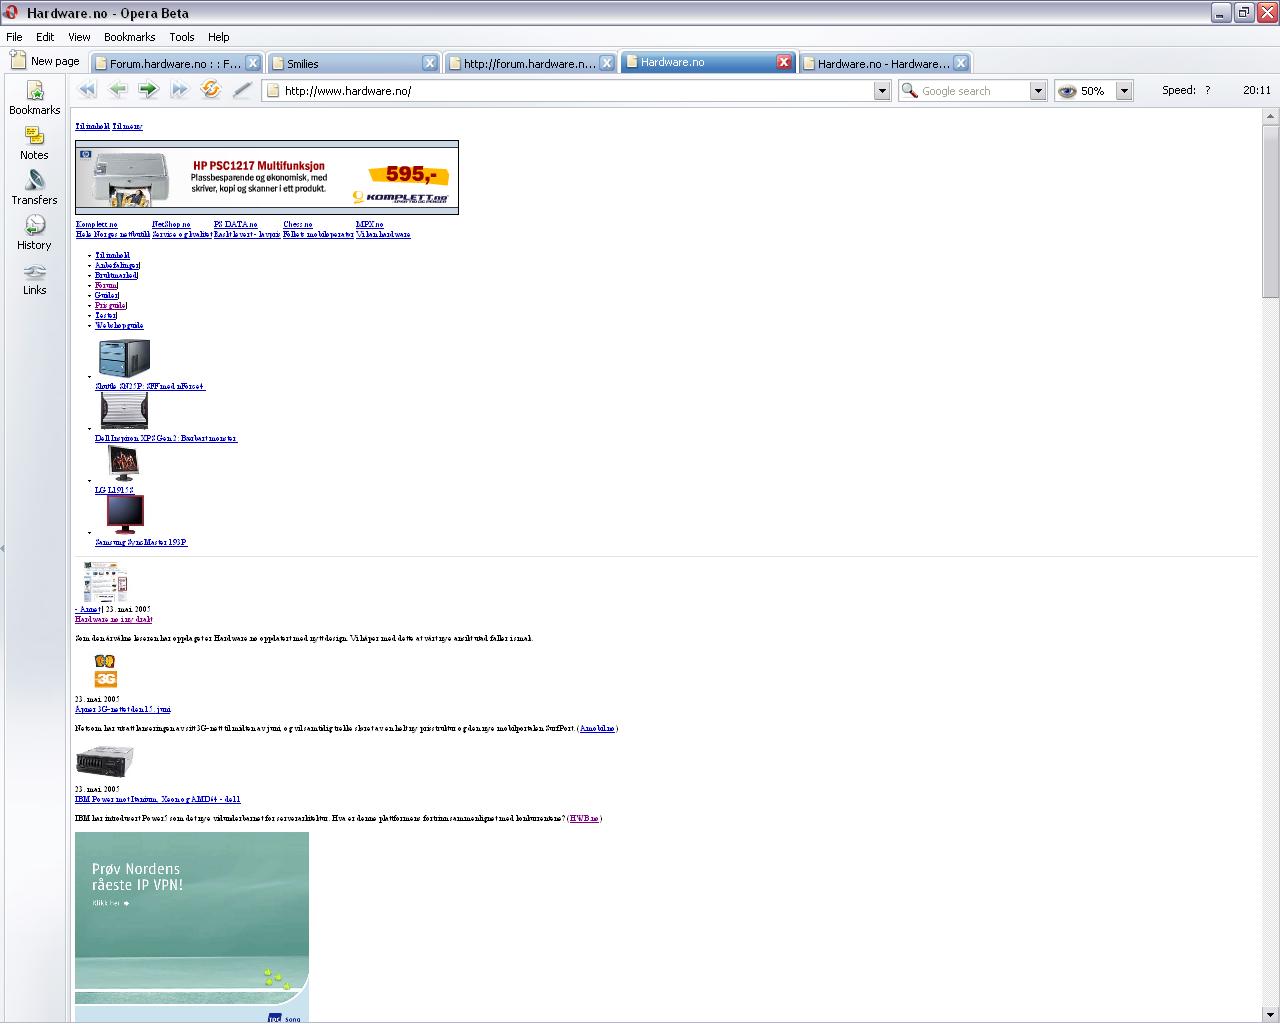
Task: Close the active Hardware.no tab
Action: pyautogui.click(x=784, y=62)
